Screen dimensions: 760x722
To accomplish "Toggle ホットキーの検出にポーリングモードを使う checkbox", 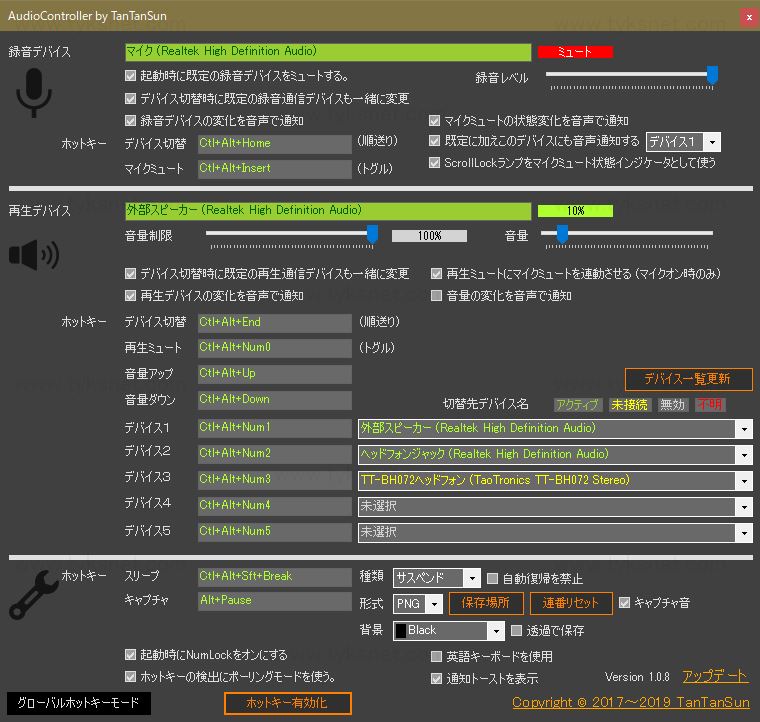I will (x=130, y=677).
